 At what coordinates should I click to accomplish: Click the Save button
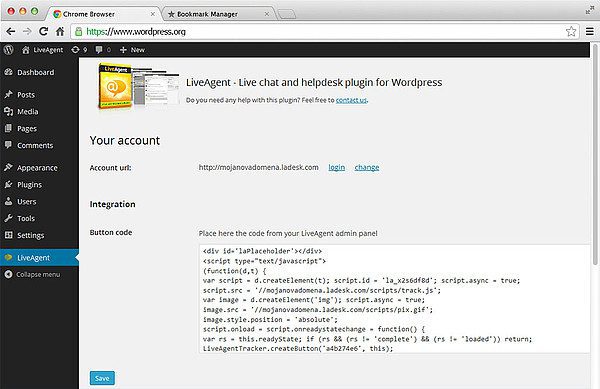102,378
